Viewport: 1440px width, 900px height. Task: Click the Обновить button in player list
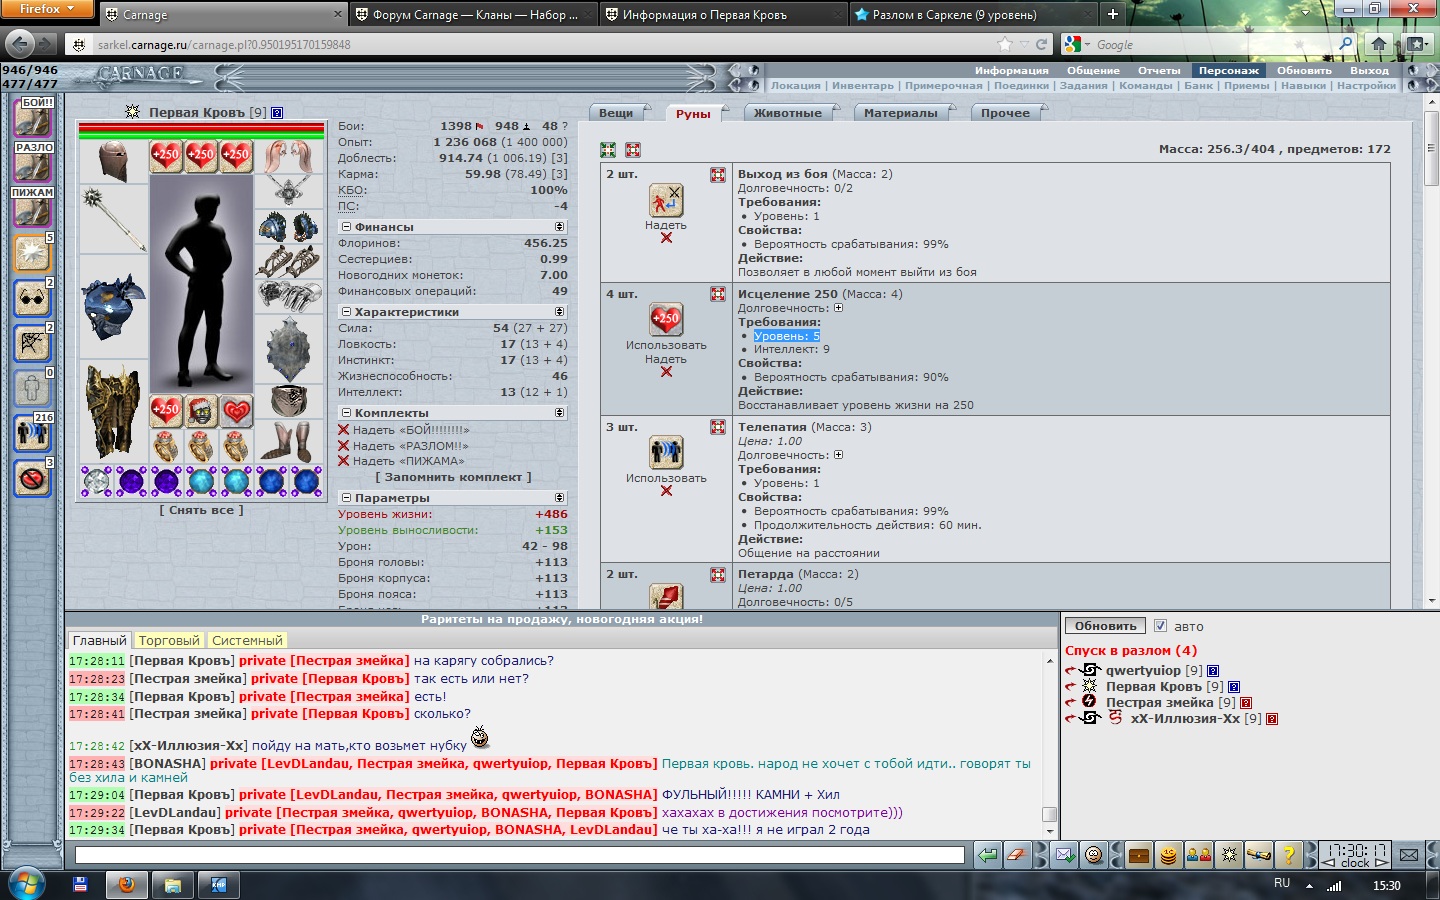(x=1105, y=626)
